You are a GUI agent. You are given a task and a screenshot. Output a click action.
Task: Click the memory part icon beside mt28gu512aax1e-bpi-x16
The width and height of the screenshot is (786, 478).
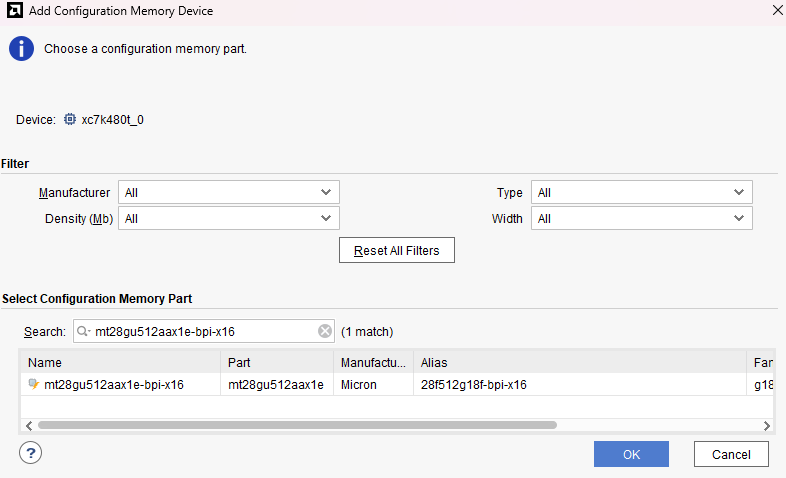pyautogui.click(x=34, y=384)
